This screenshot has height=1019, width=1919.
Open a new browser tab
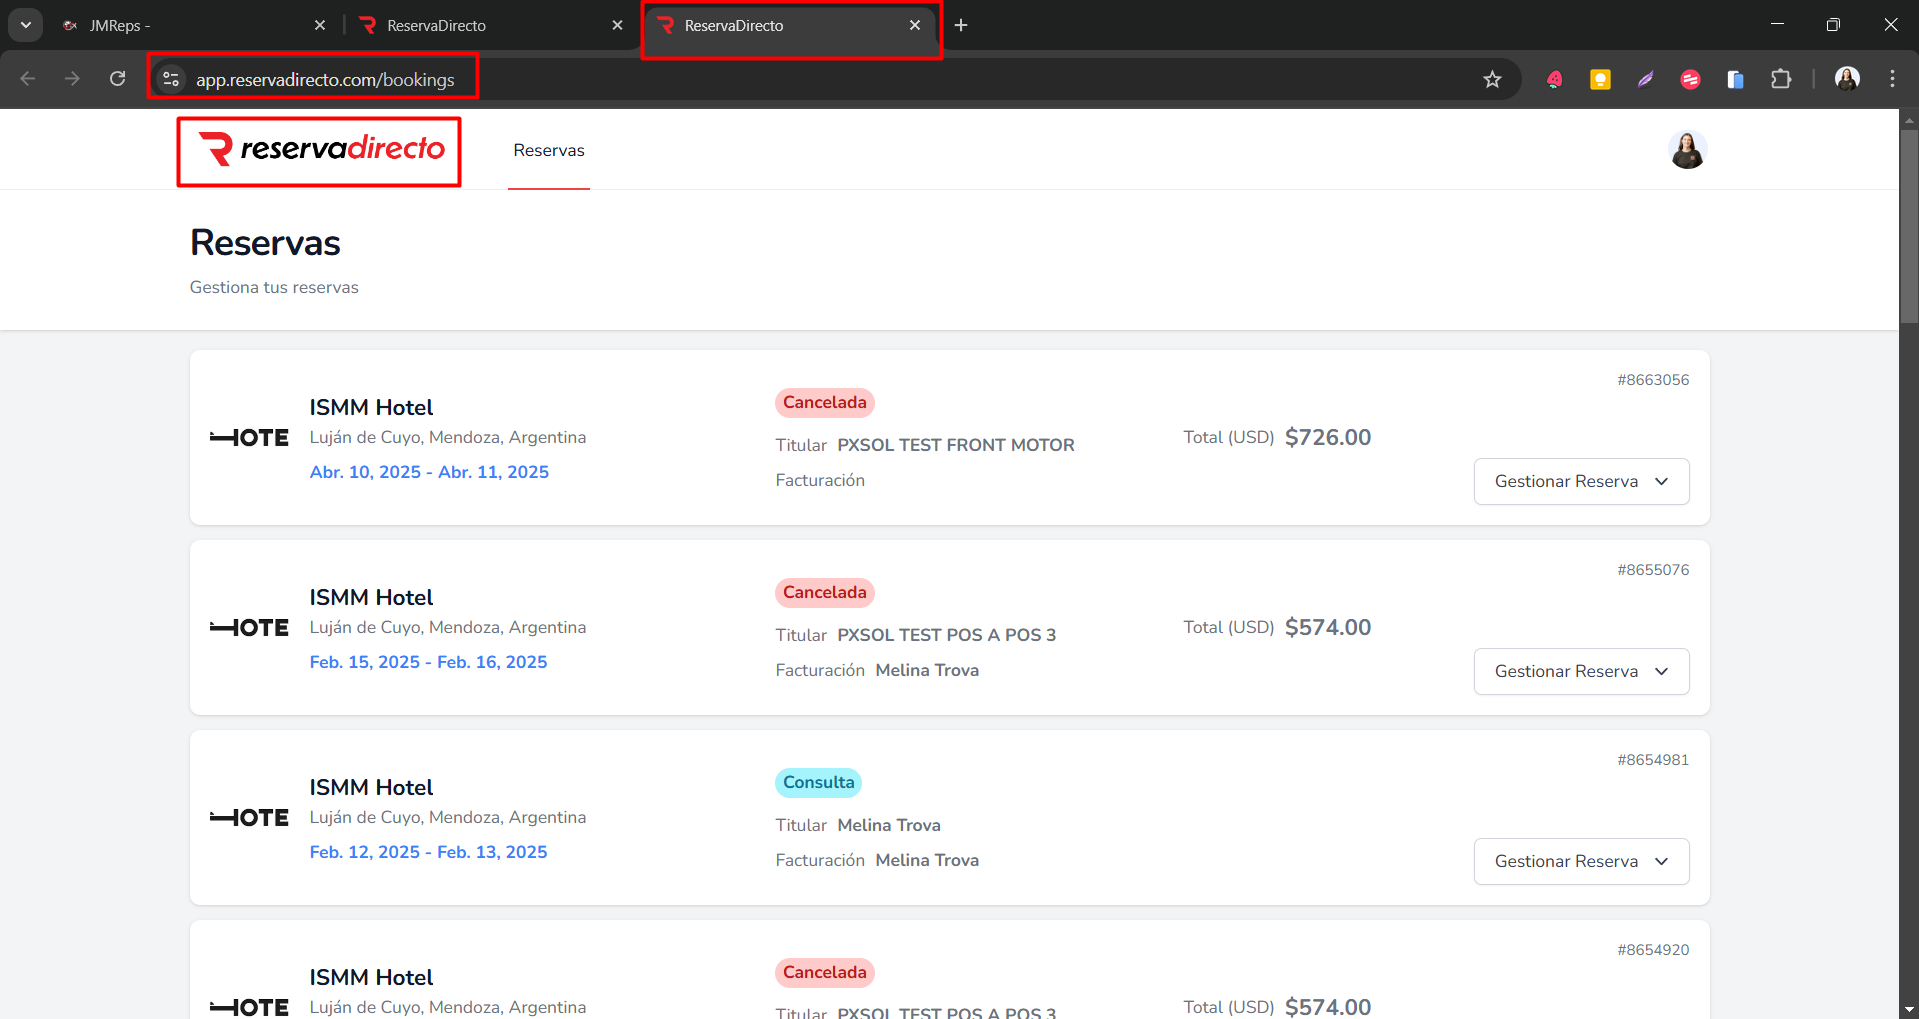pos(961,25)
